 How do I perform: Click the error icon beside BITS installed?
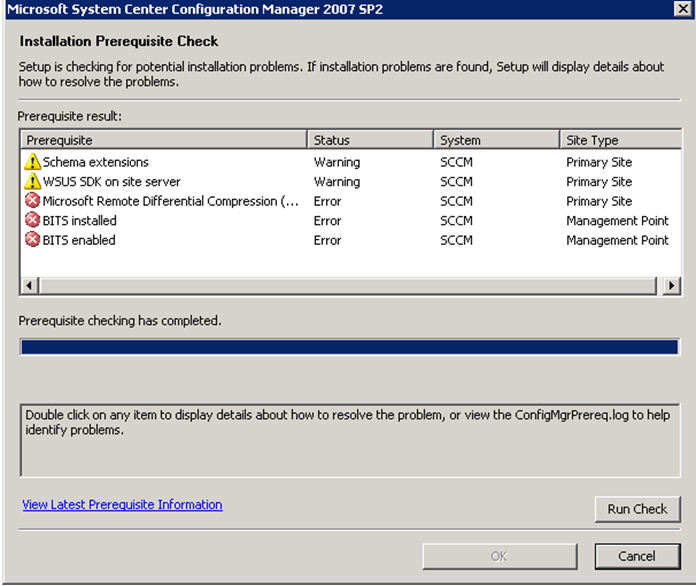pos(32,220)
